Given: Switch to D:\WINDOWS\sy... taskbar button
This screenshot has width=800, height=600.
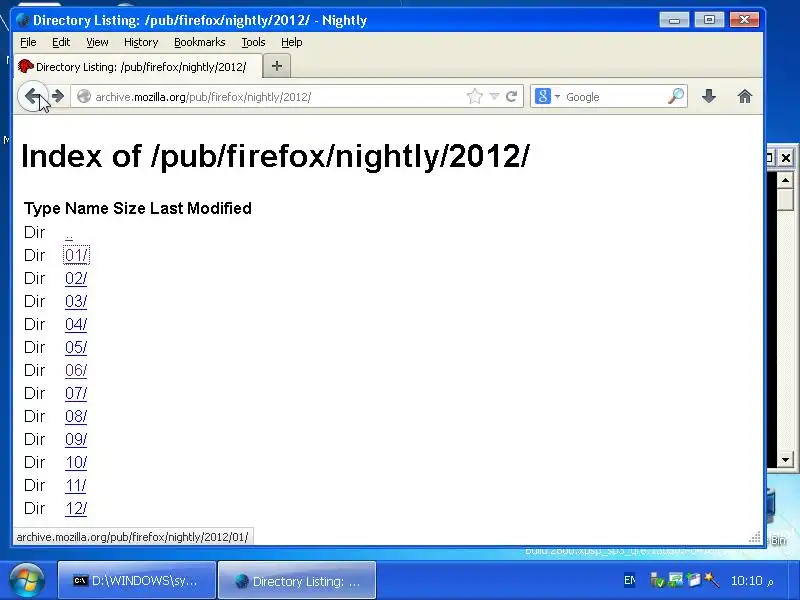Looking at the screenshot, I should pos(137,581).
